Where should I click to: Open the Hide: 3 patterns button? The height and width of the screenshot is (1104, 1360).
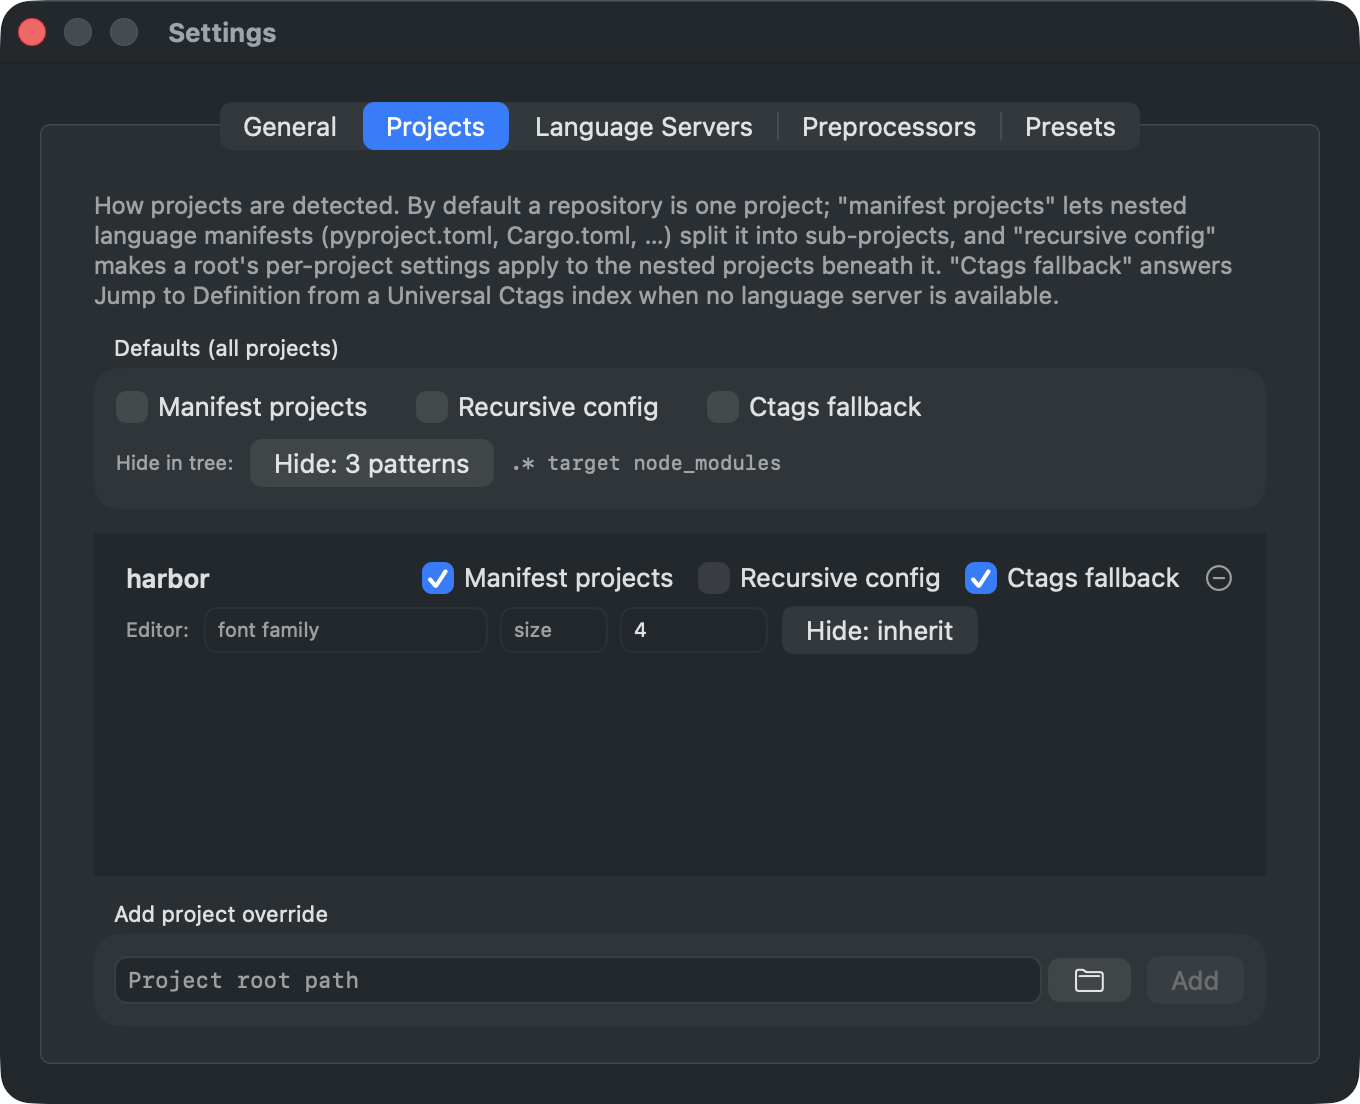(x=371, y=463)
